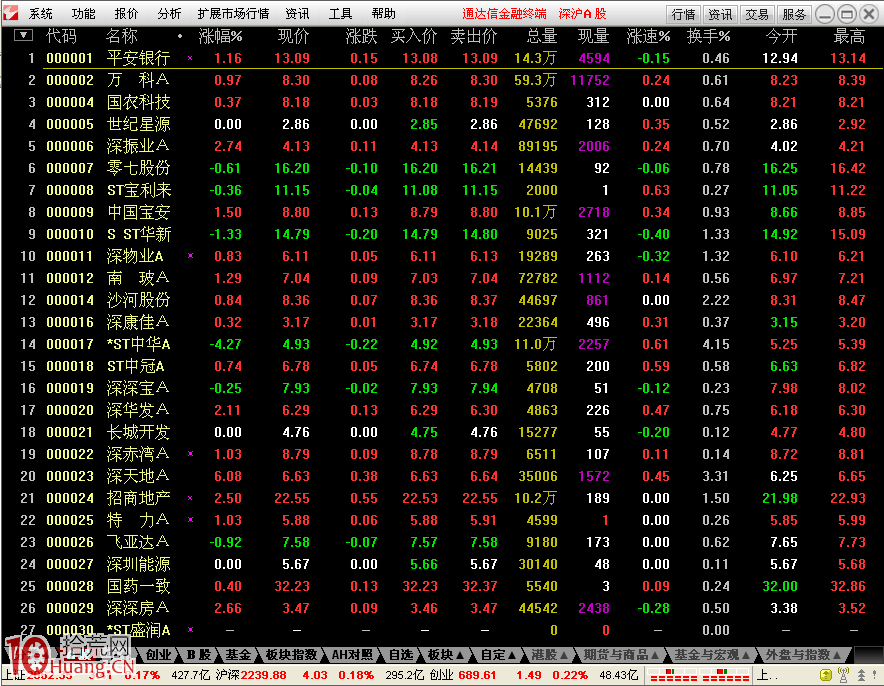Viewport: 884px width, 686px height.
Task: Maximize the trading terminal window
Action: (x=846, y=14)
